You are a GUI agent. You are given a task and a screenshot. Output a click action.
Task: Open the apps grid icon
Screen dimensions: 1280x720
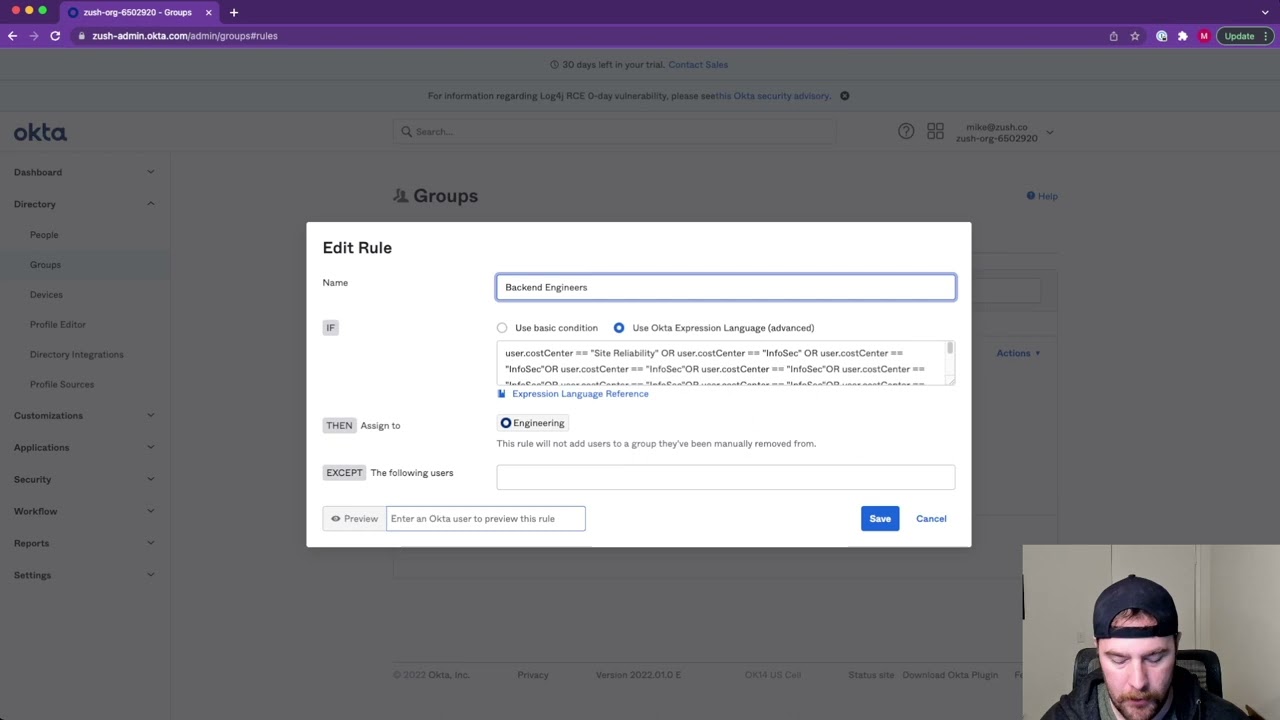click(935, 132)
